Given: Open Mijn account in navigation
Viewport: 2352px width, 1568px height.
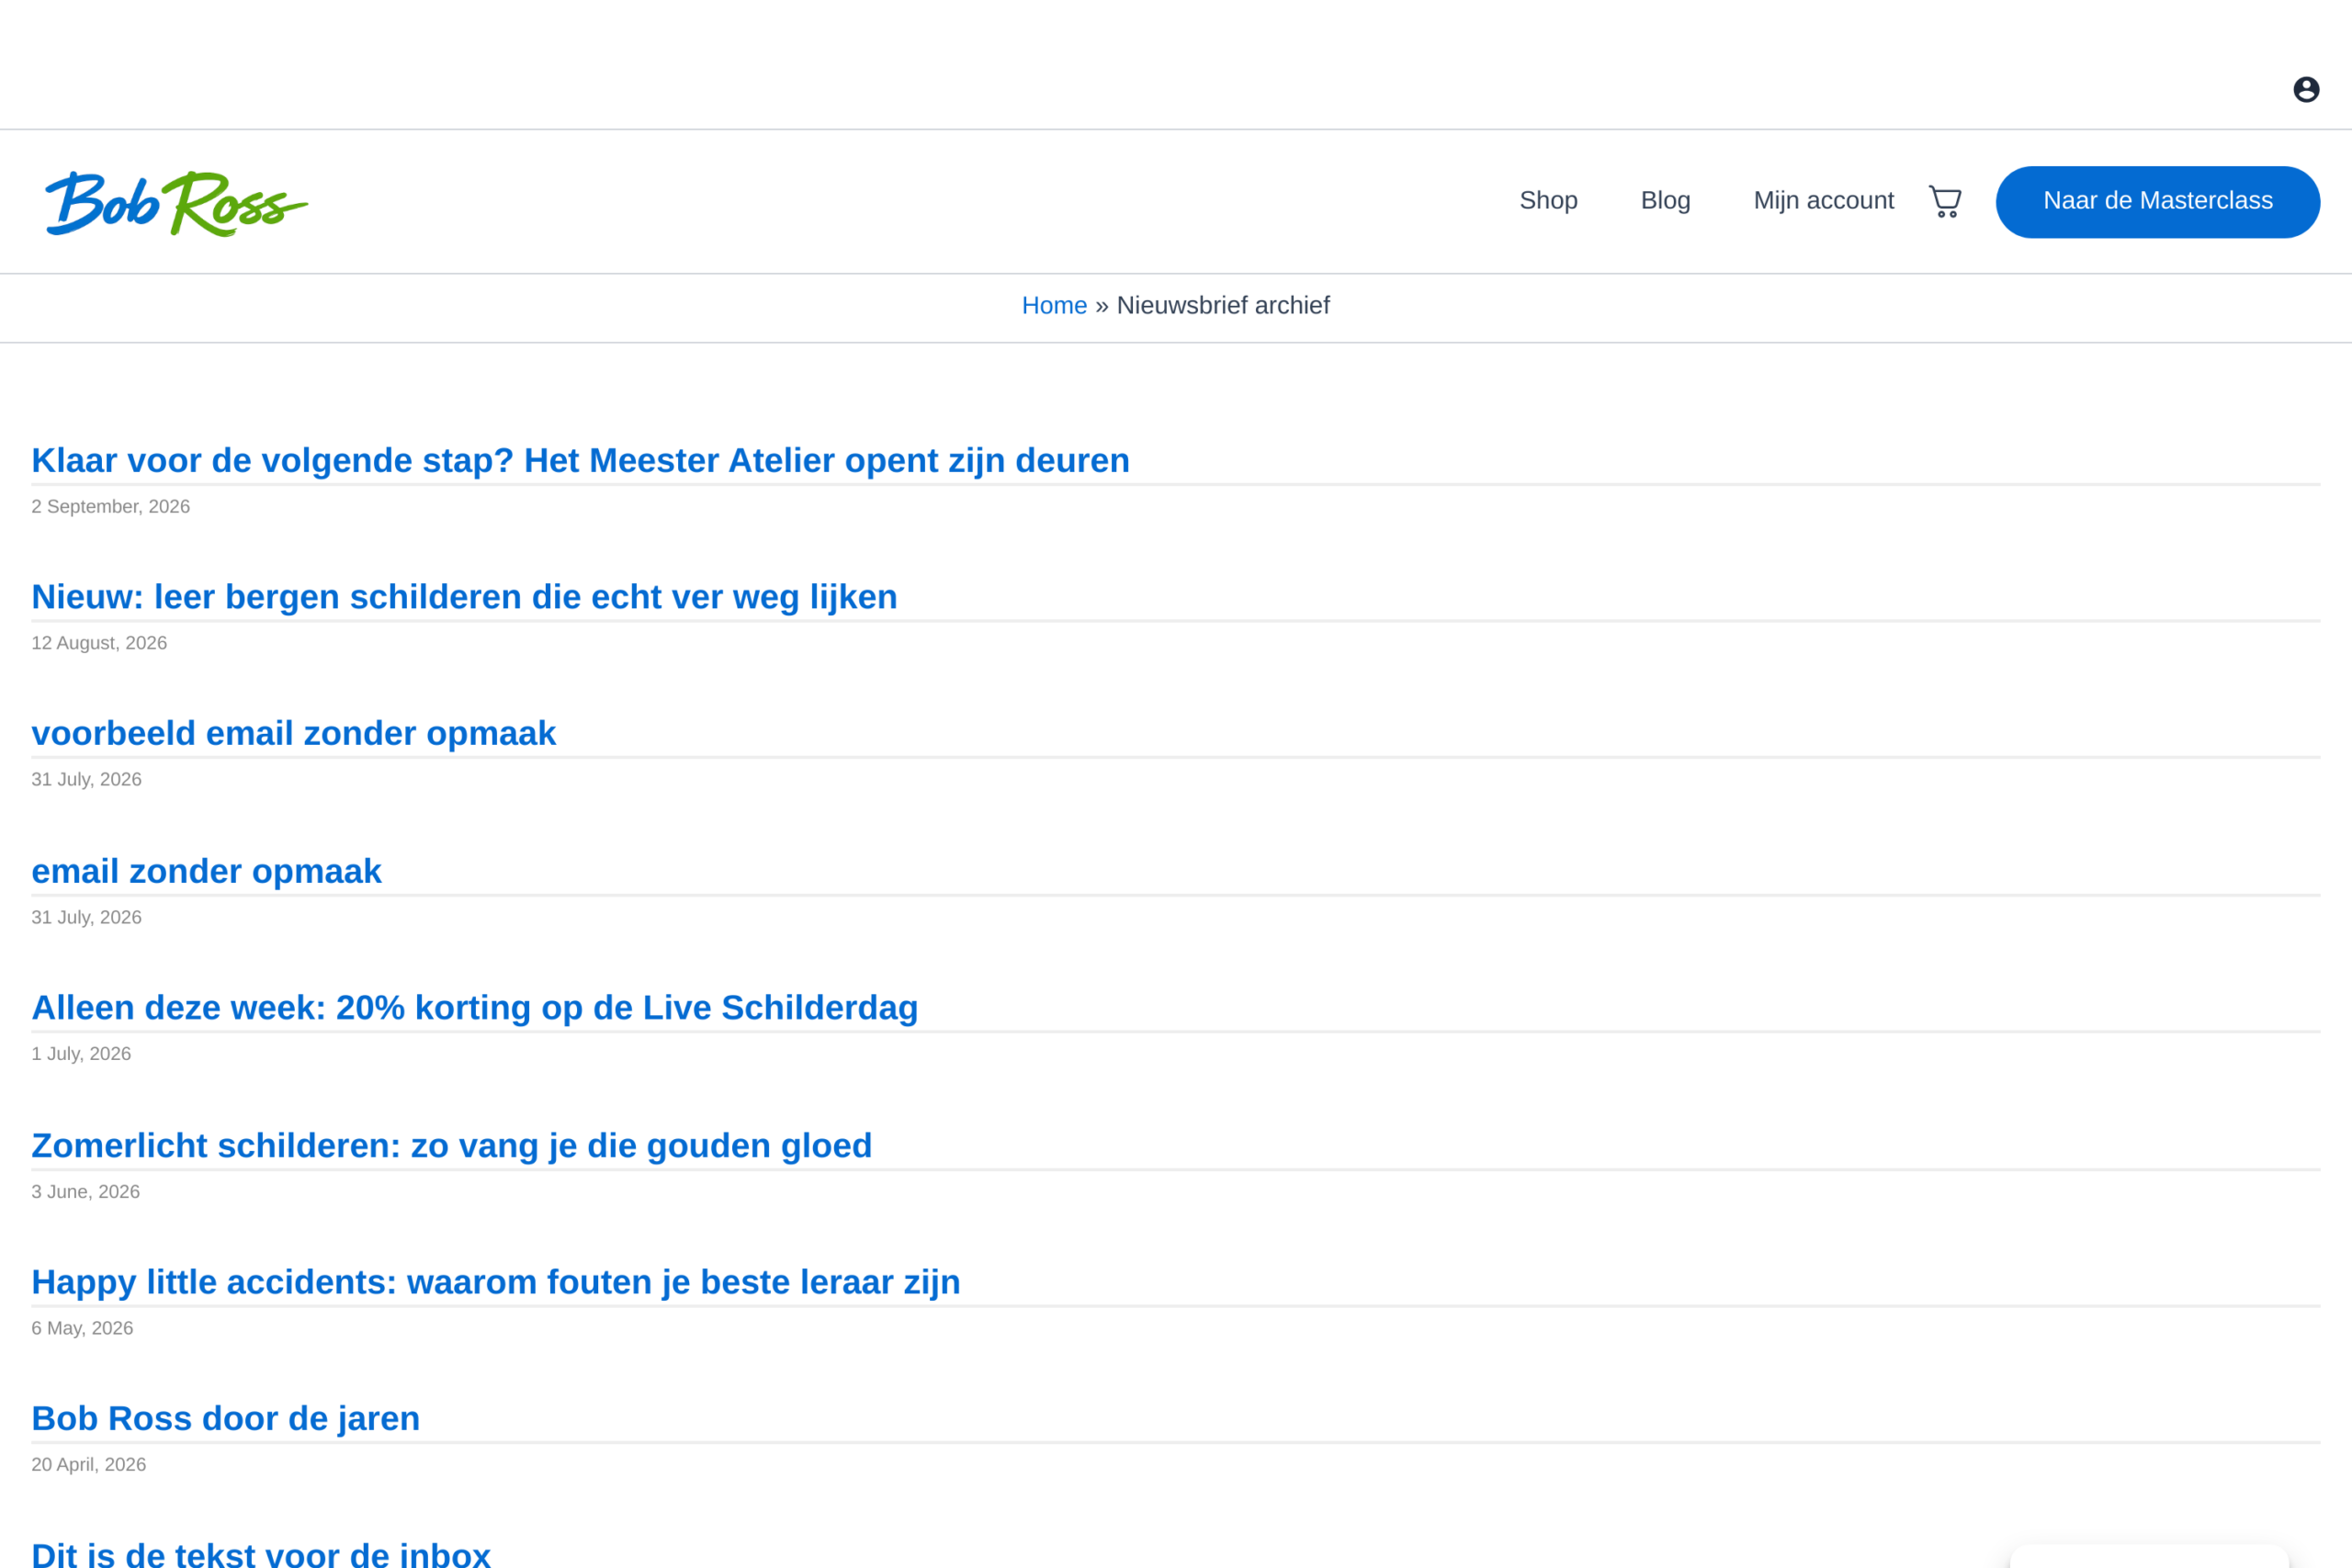Looking at the screenshot, I should pyautogui.click(x=1823, y=201).
